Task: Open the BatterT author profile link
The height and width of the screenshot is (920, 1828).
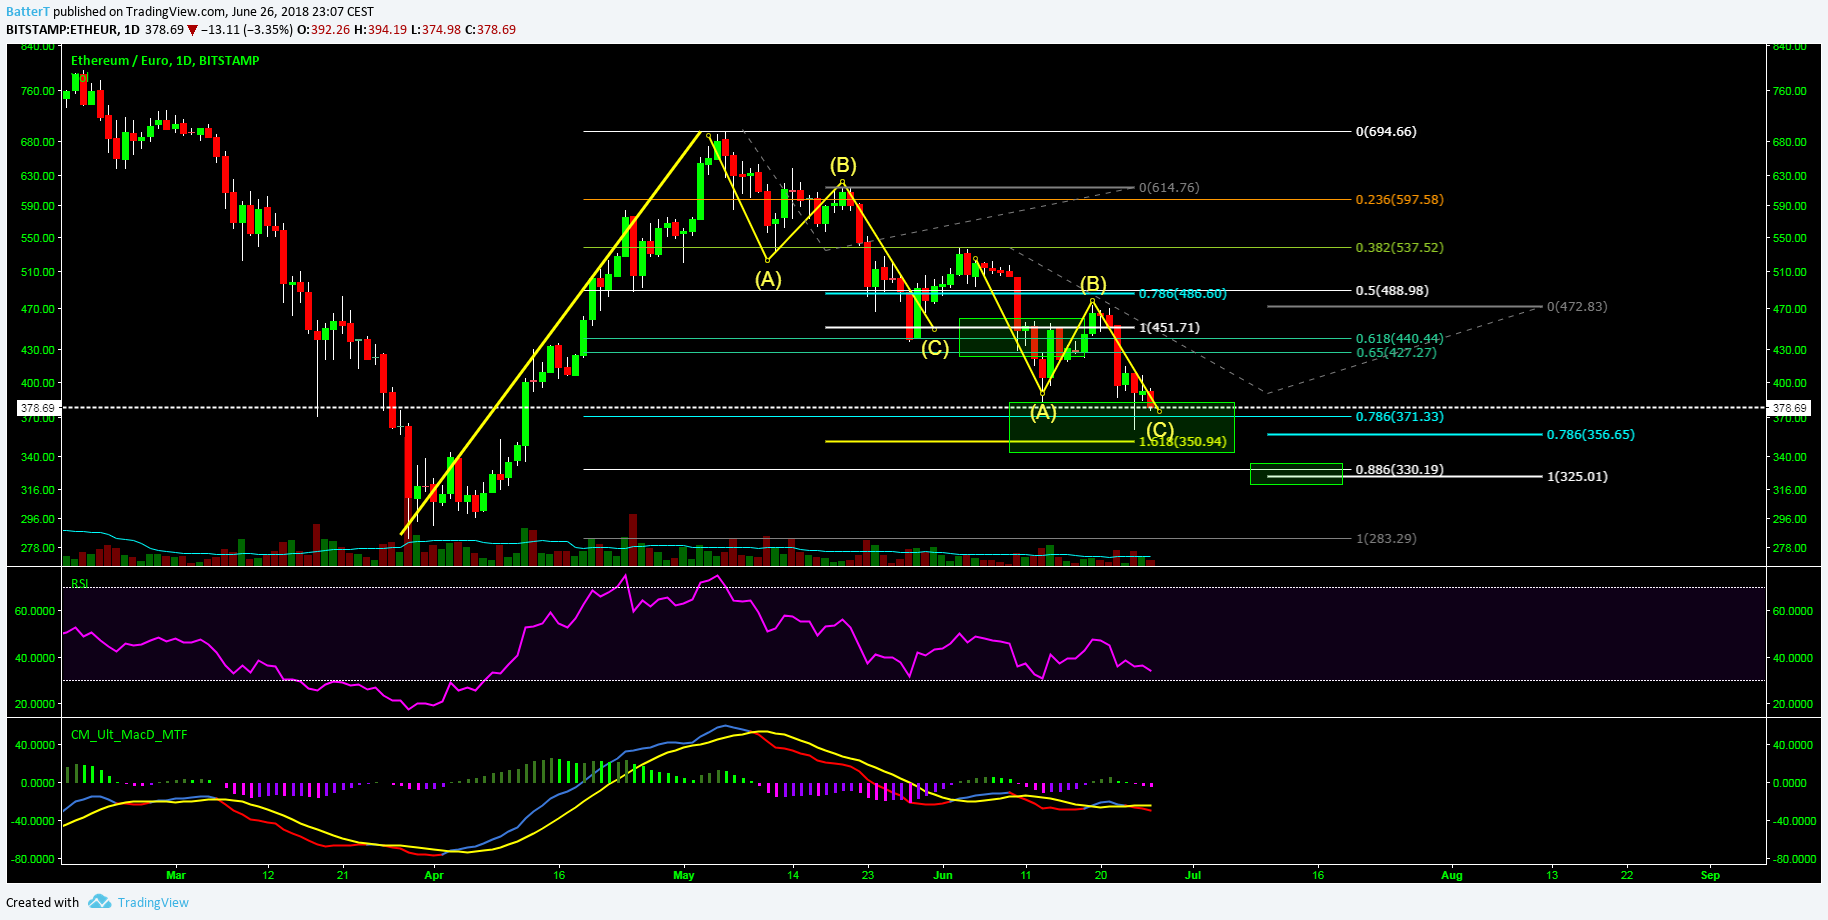Action: (28, 12)
